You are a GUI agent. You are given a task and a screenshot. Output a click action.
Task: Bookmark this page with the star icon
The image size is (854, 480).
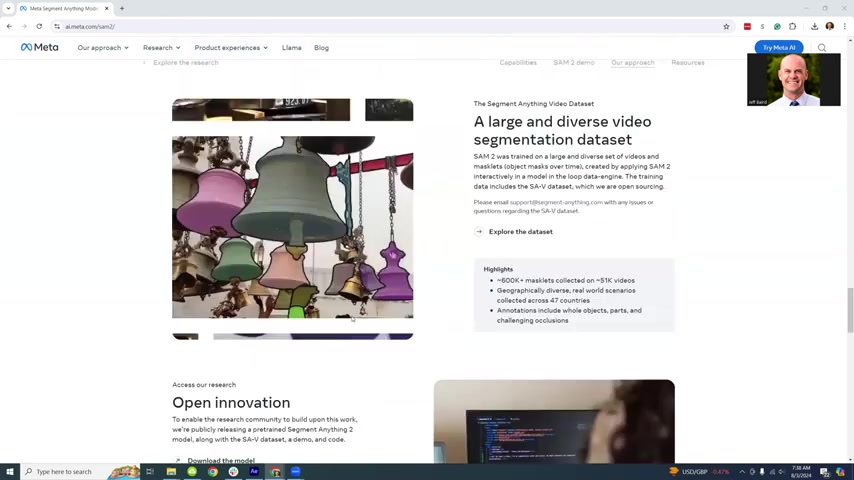coord(726,26)
